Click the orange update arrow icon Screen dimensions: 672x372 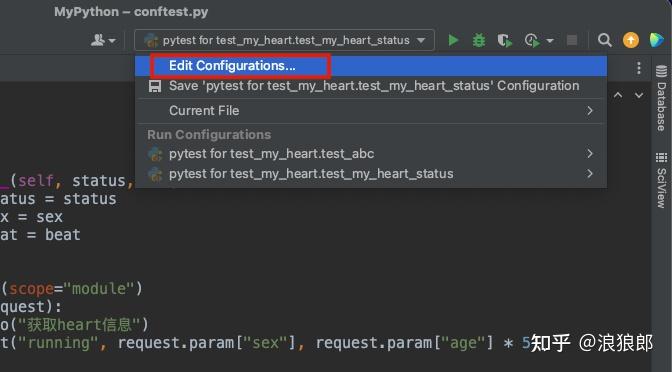[x=630, y=40]
